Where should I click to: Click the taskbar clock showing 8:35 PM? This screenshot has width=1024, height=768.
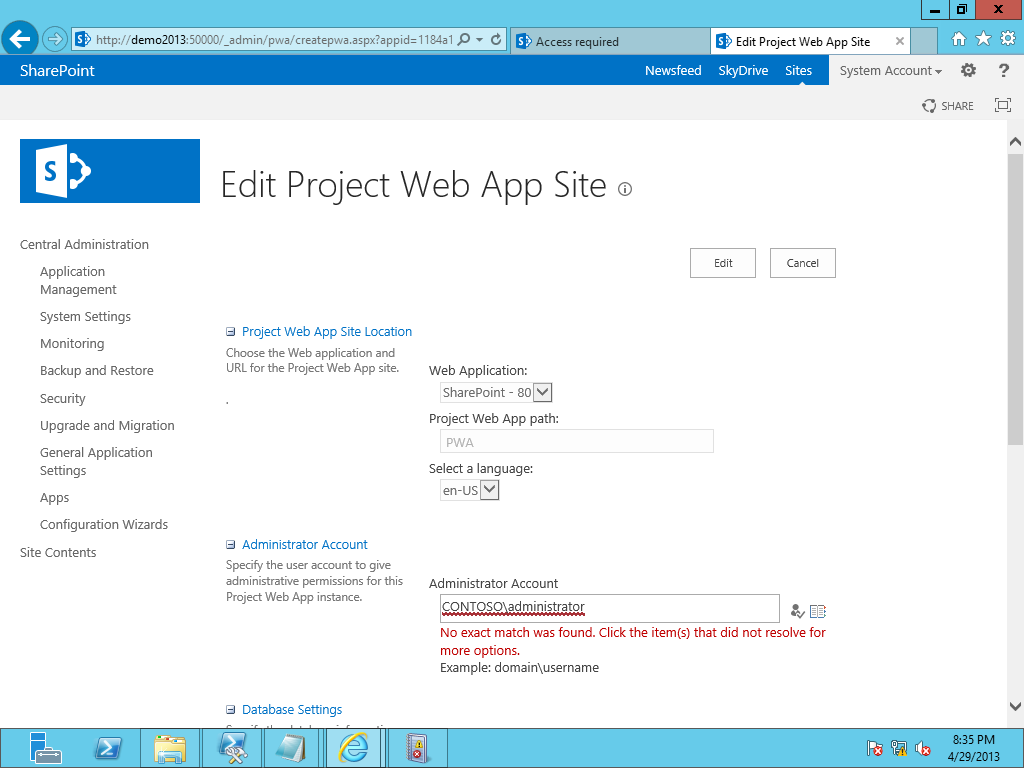[974, 748]
